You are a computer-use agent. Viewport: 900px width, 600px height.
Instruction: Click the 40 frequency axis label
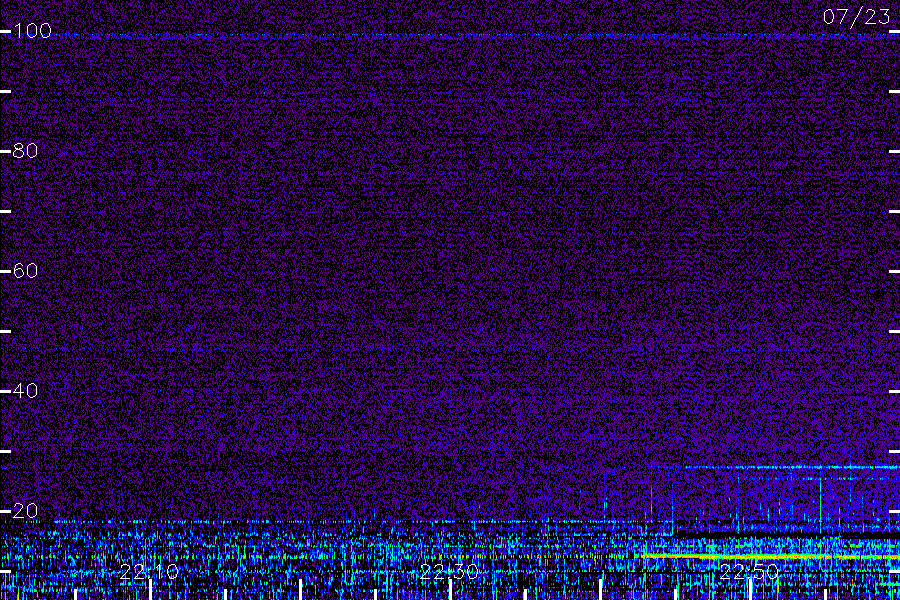[x=25, y=390]
